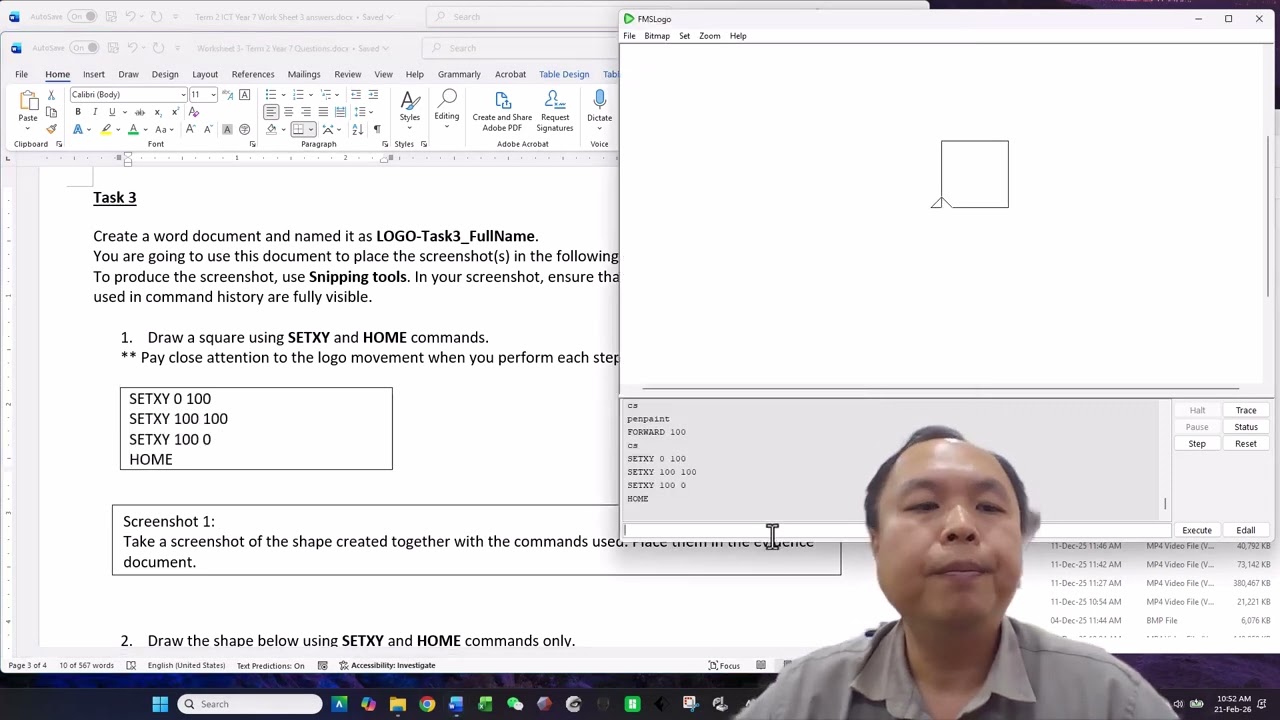Click the Increase Indent icon
This screenshot has width=1280, height=720.
click(373, 95)
